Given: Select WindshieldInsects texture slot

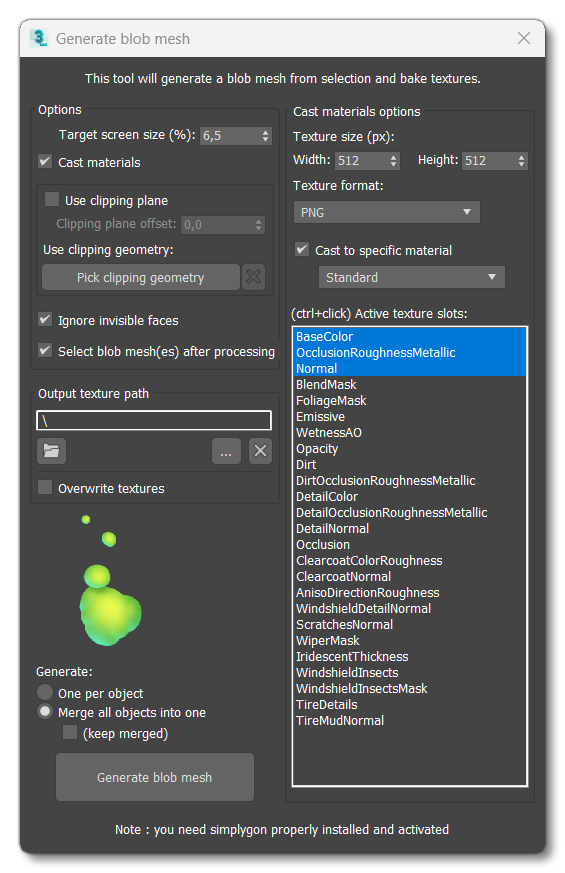Looking at the screenshot, I should coord(410,673).
